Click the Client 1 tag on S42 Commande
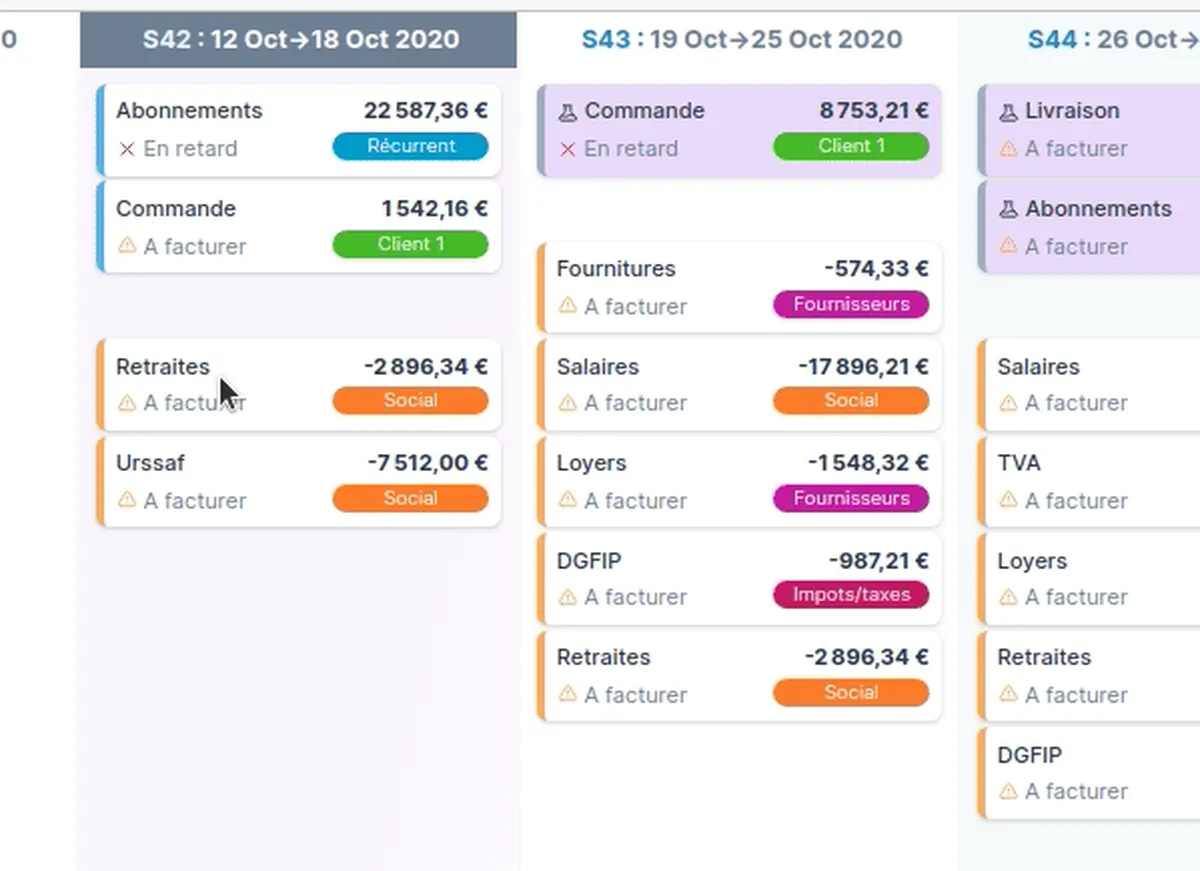Viewport: 1200px width, 871px height. pos(410,244)
